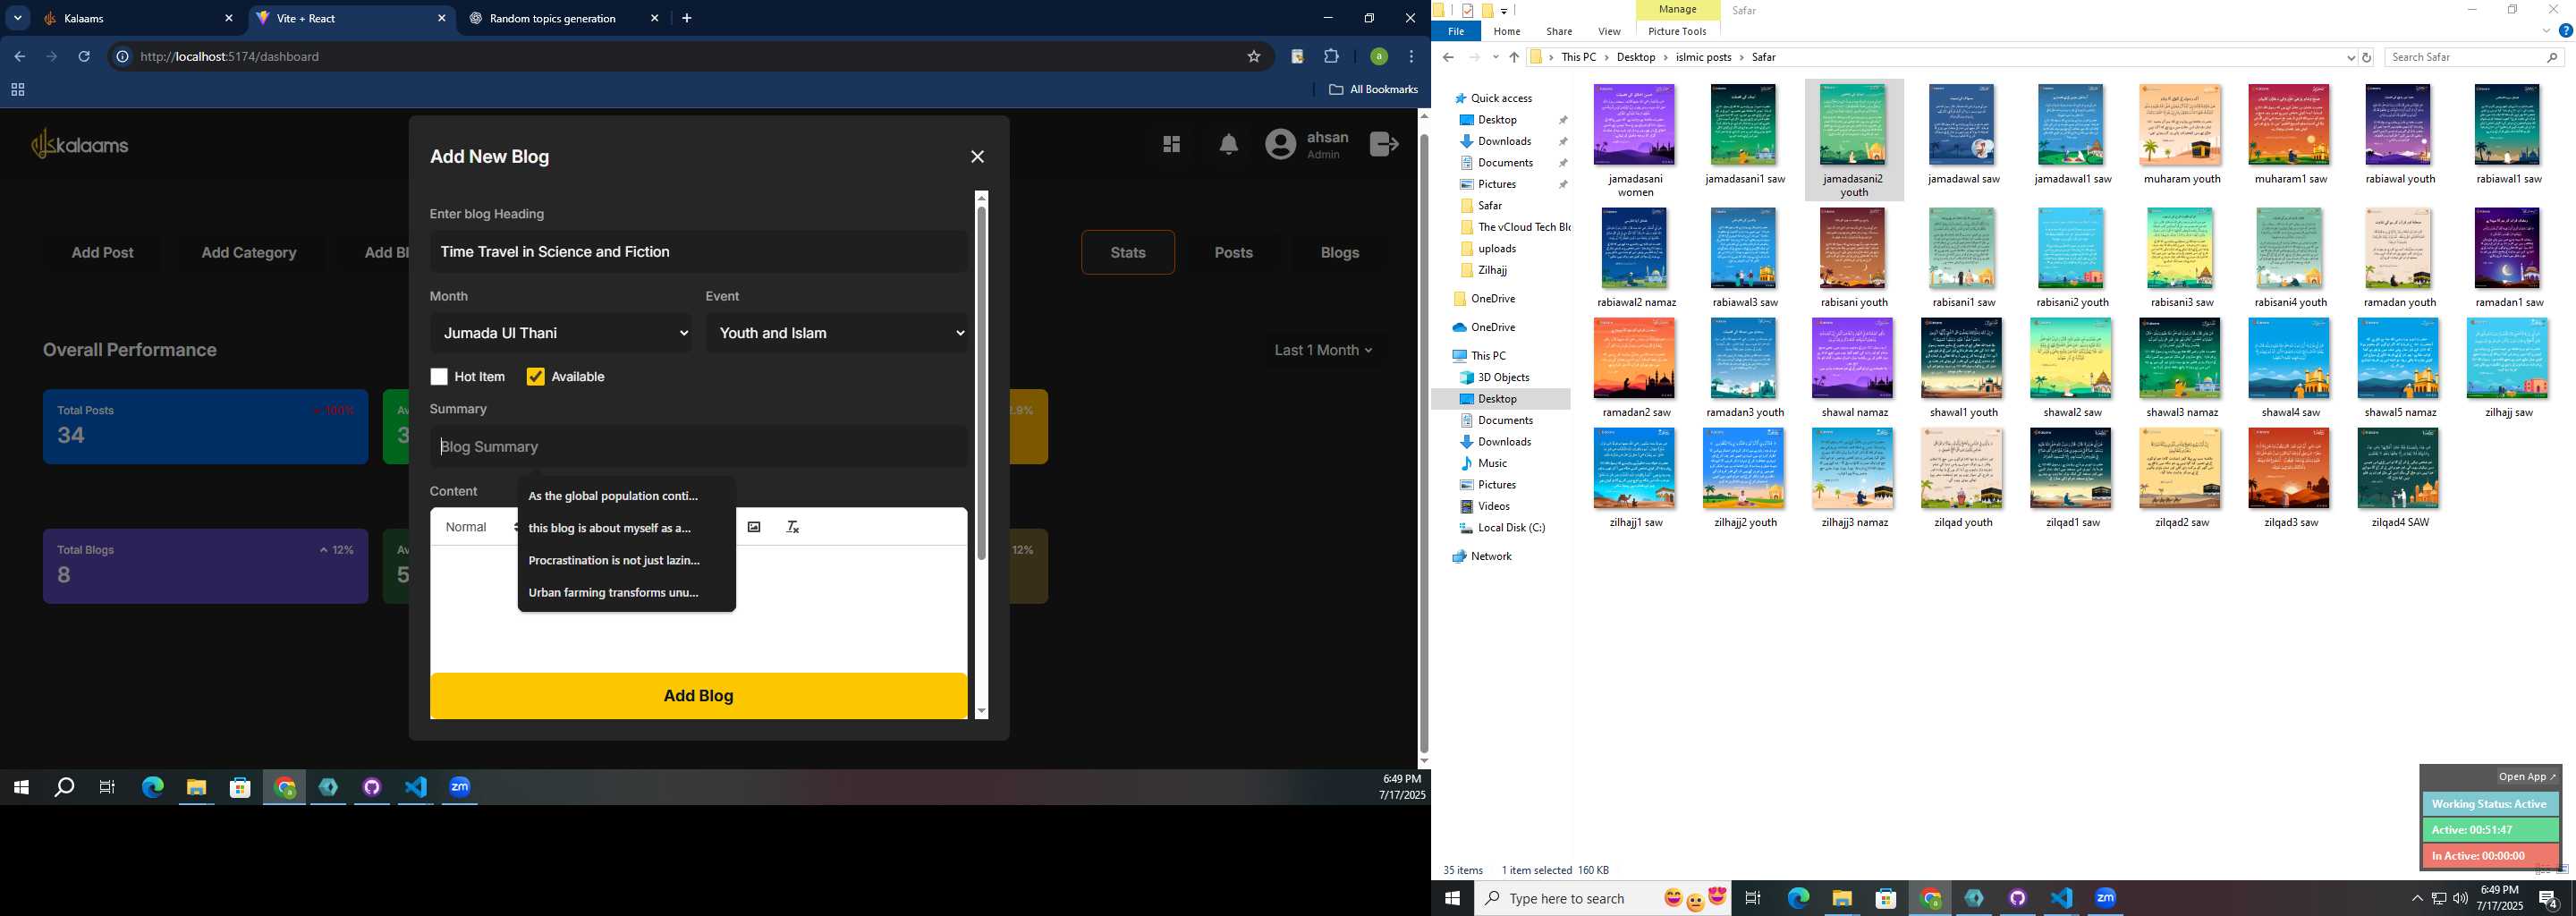Go up one folder level in Explorer
Viewport: 2576px width, 916px height.
[1514, 58]
